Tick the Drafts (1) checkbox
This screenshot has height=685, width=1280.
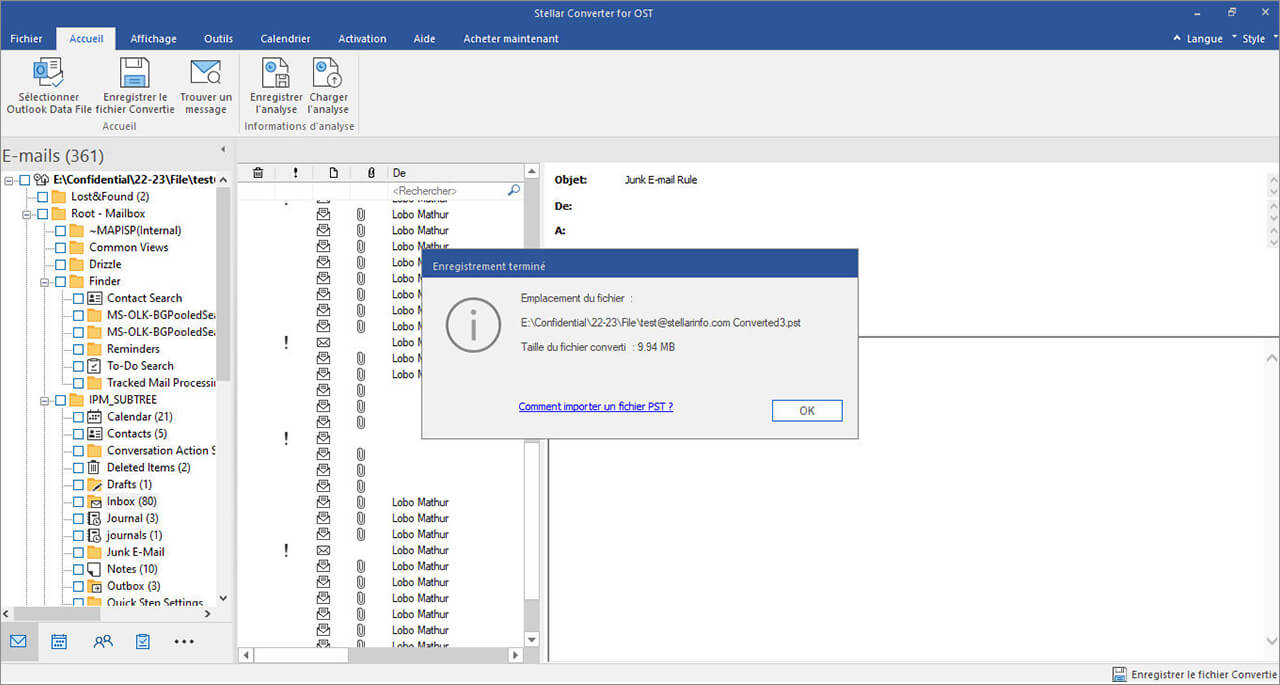coord(78,485)
